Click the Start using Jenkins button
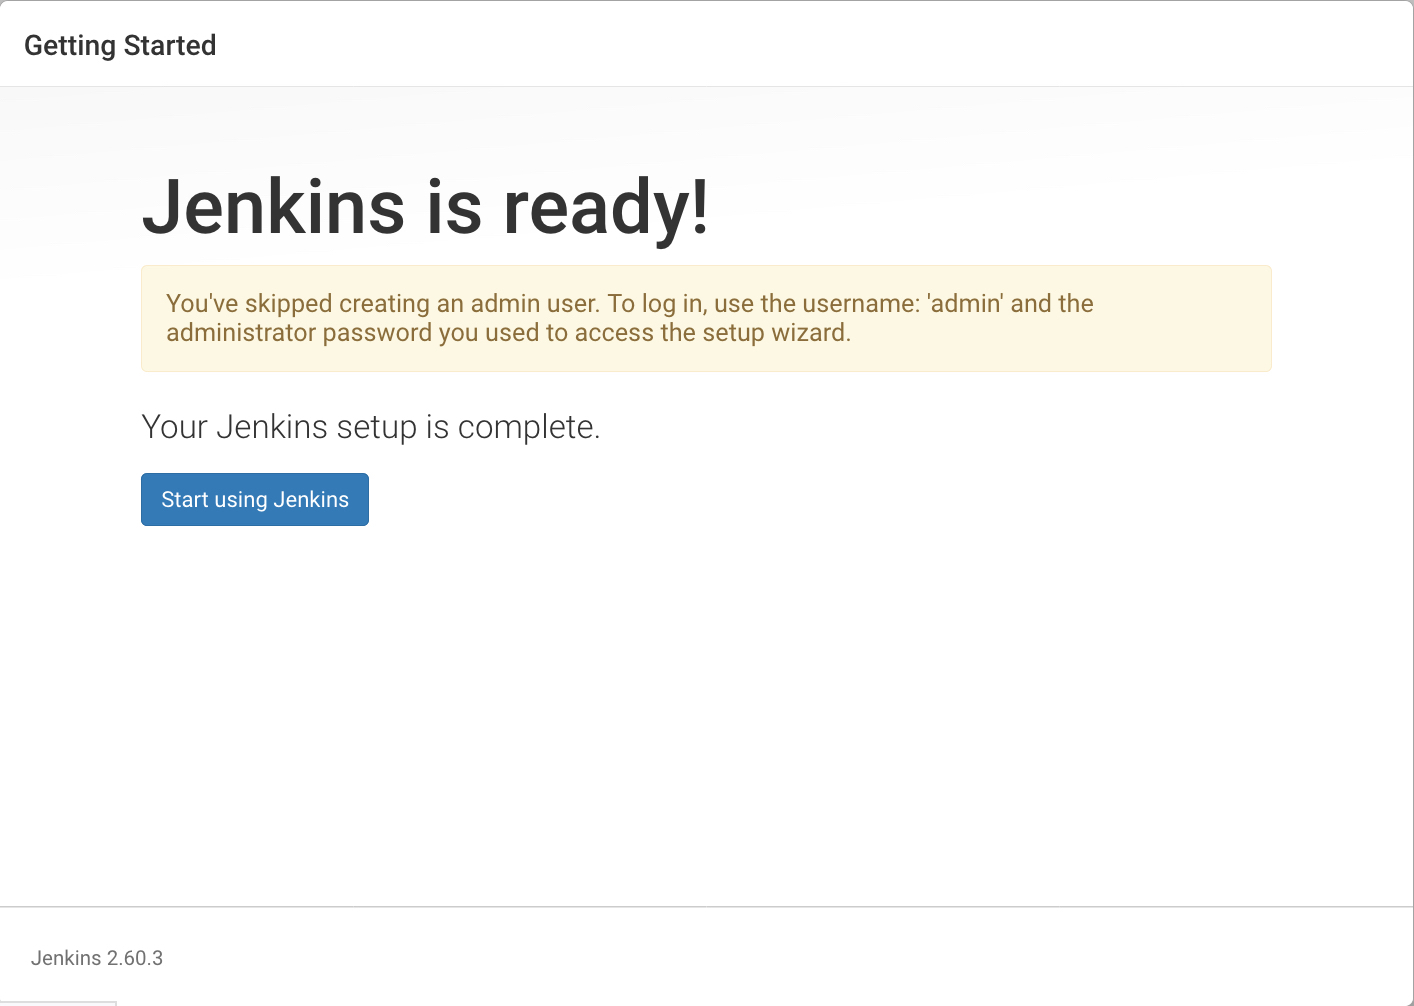 [x=255, y=499]
